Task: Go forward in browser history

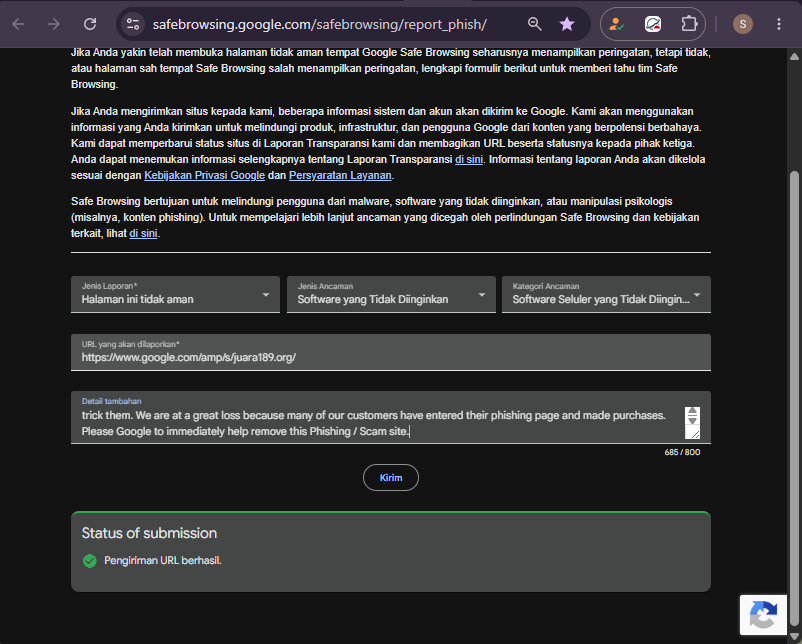Action: [54, 24]
